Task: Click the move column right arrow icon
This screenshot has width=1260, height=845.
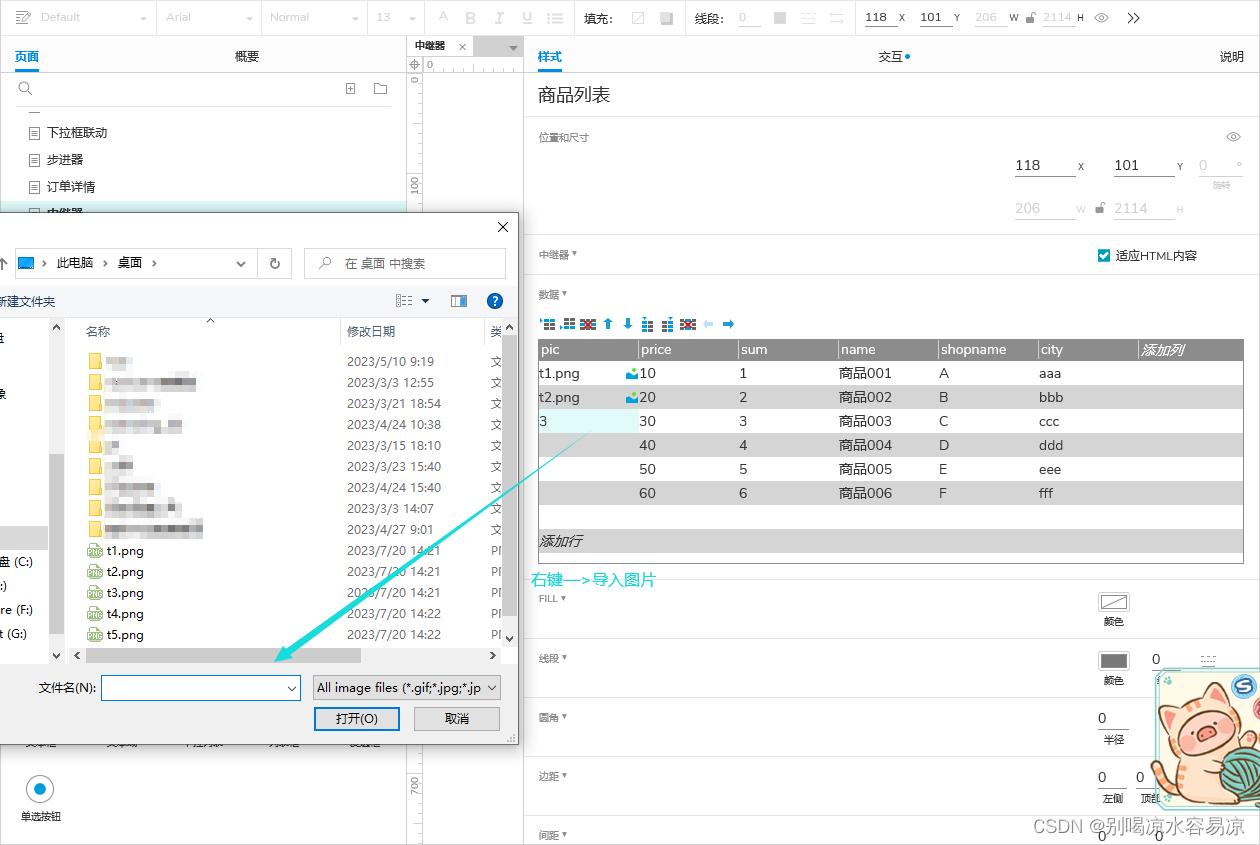Action: [x=727, y=324]
